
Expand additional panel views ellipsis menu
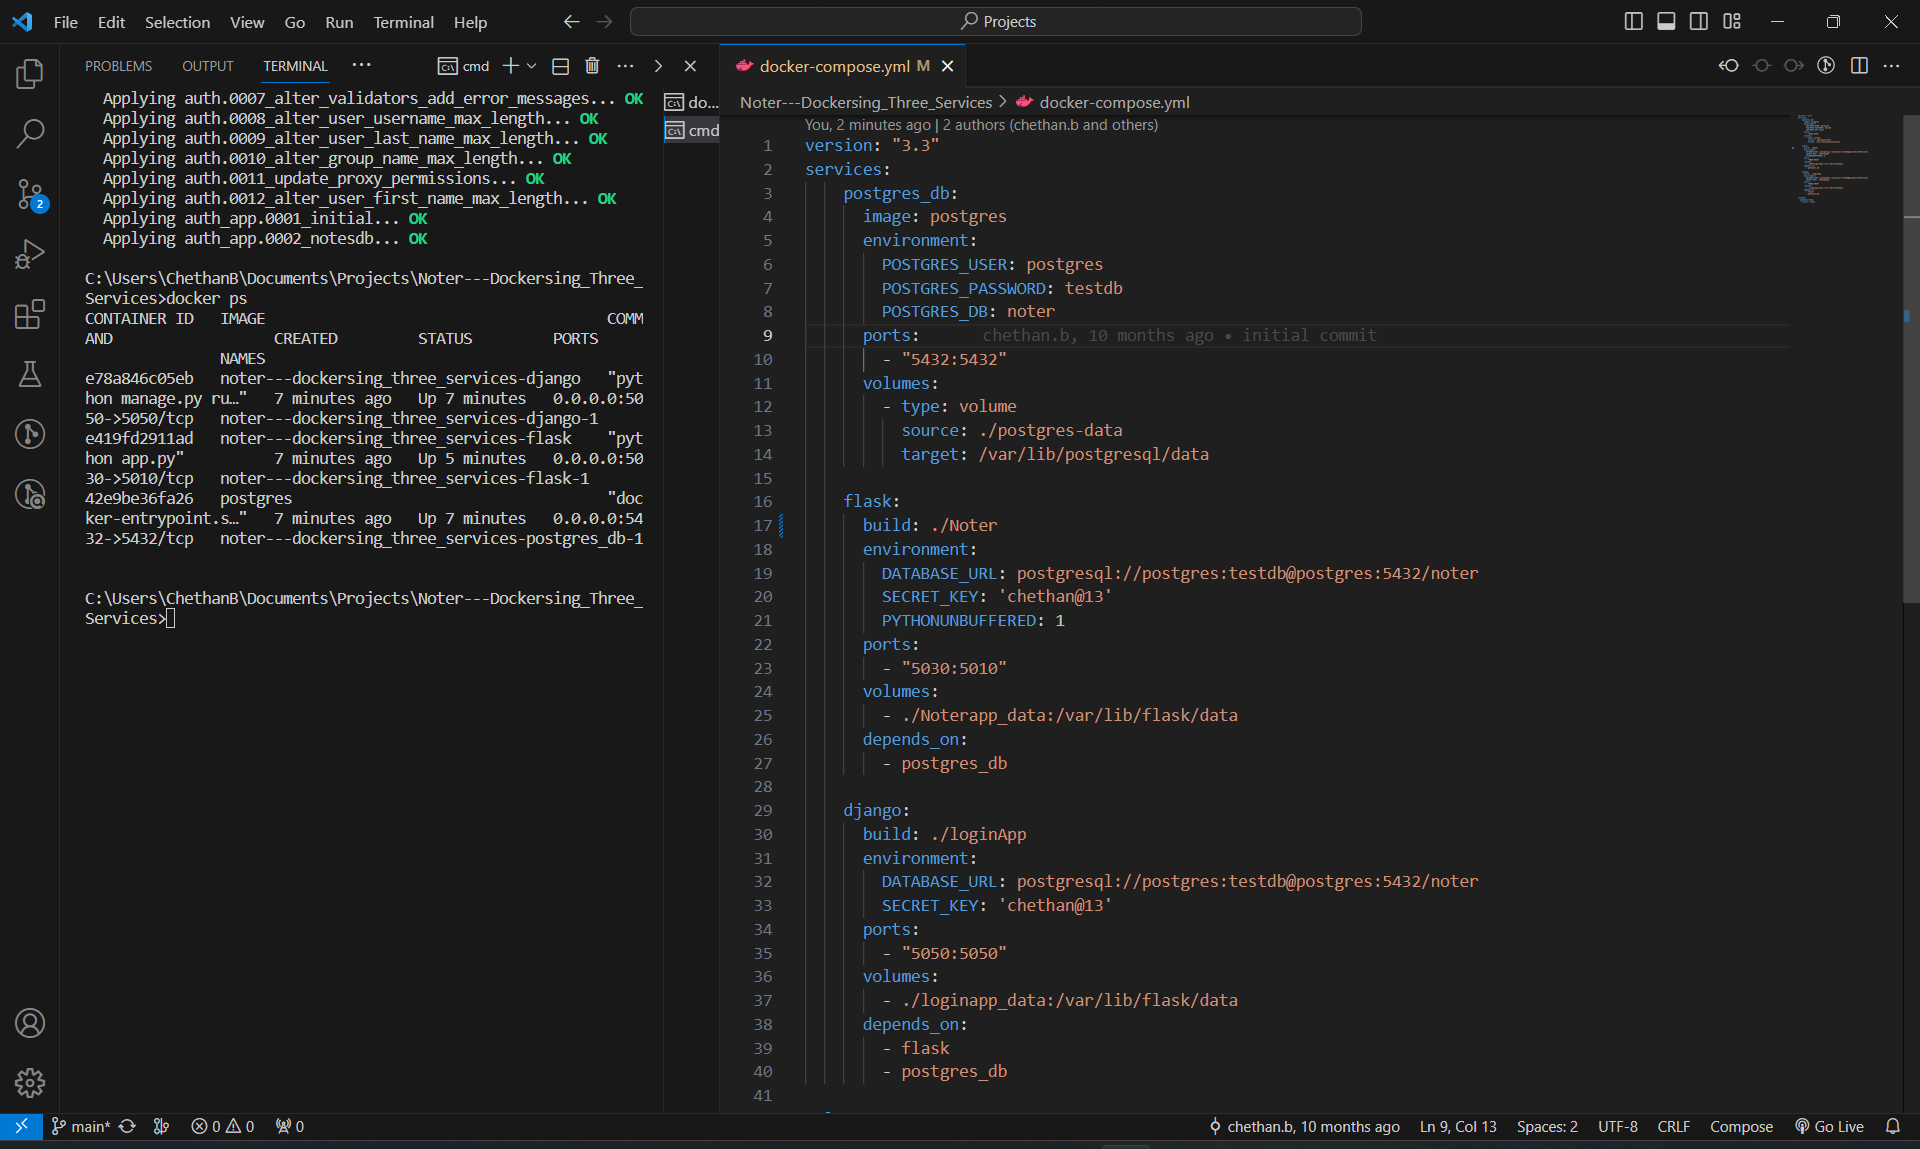(x=361, y=65)
